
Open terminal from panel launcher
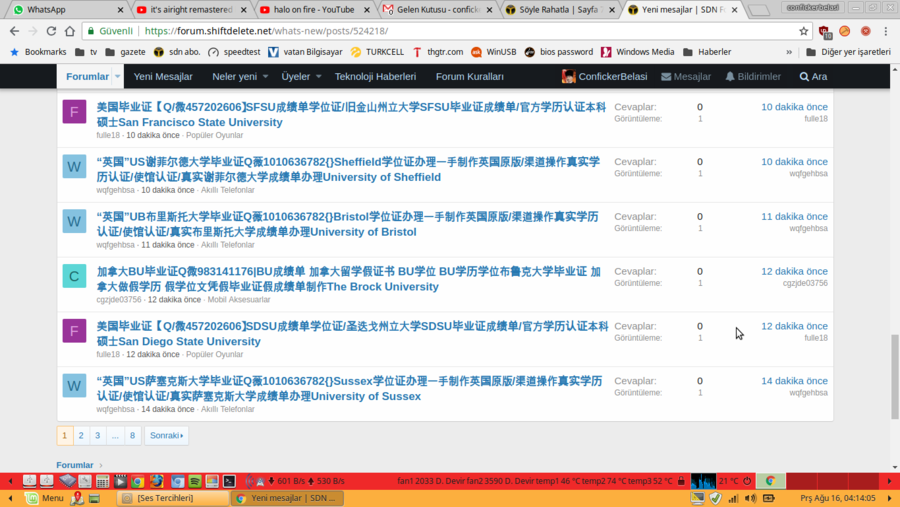(x=229, y=481)
